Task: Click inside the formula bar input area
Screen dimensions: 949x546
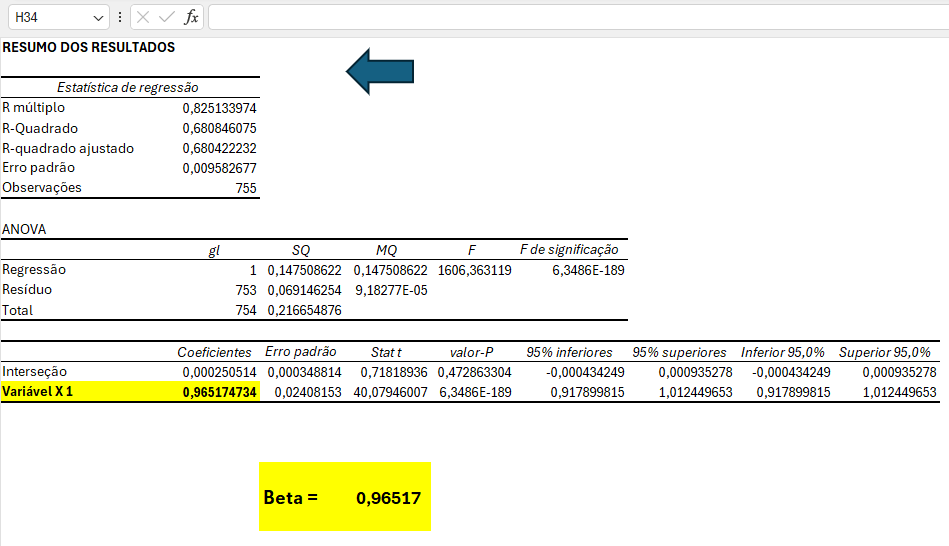Action: pos(570,18)
